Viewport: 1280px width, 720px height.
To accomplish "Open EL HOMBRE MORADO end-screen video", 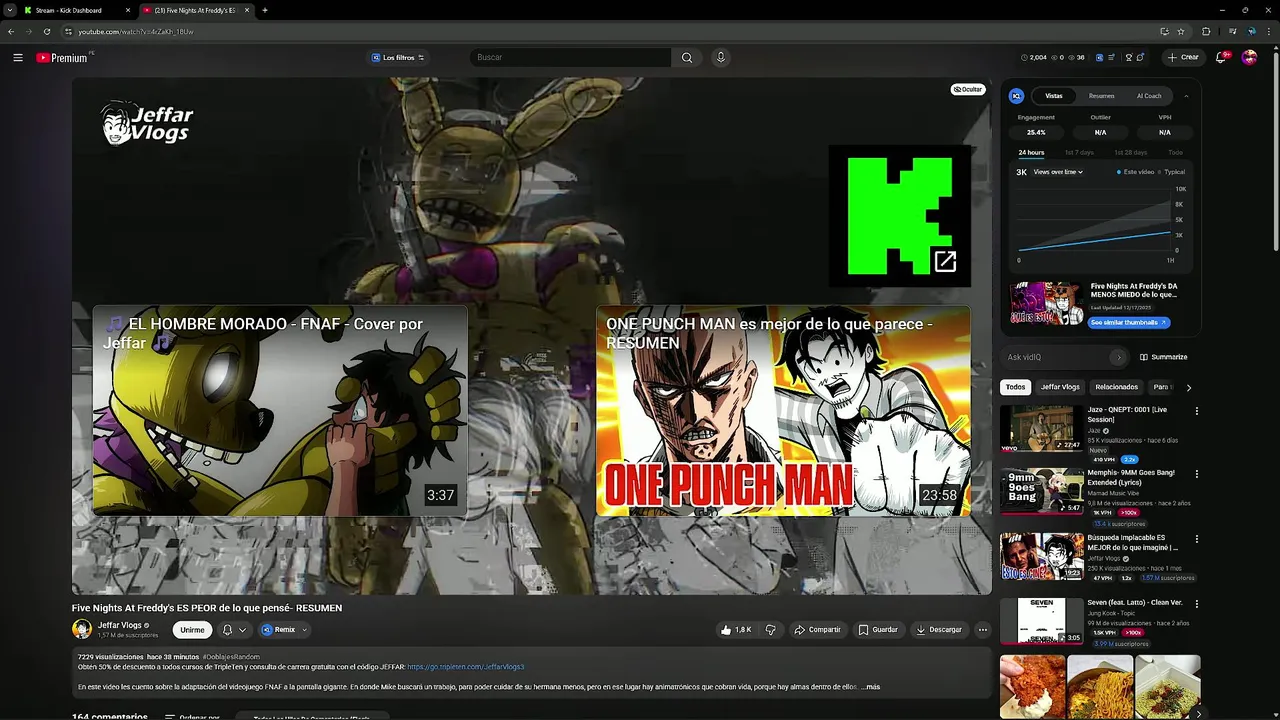I will [x=280, y=411].
